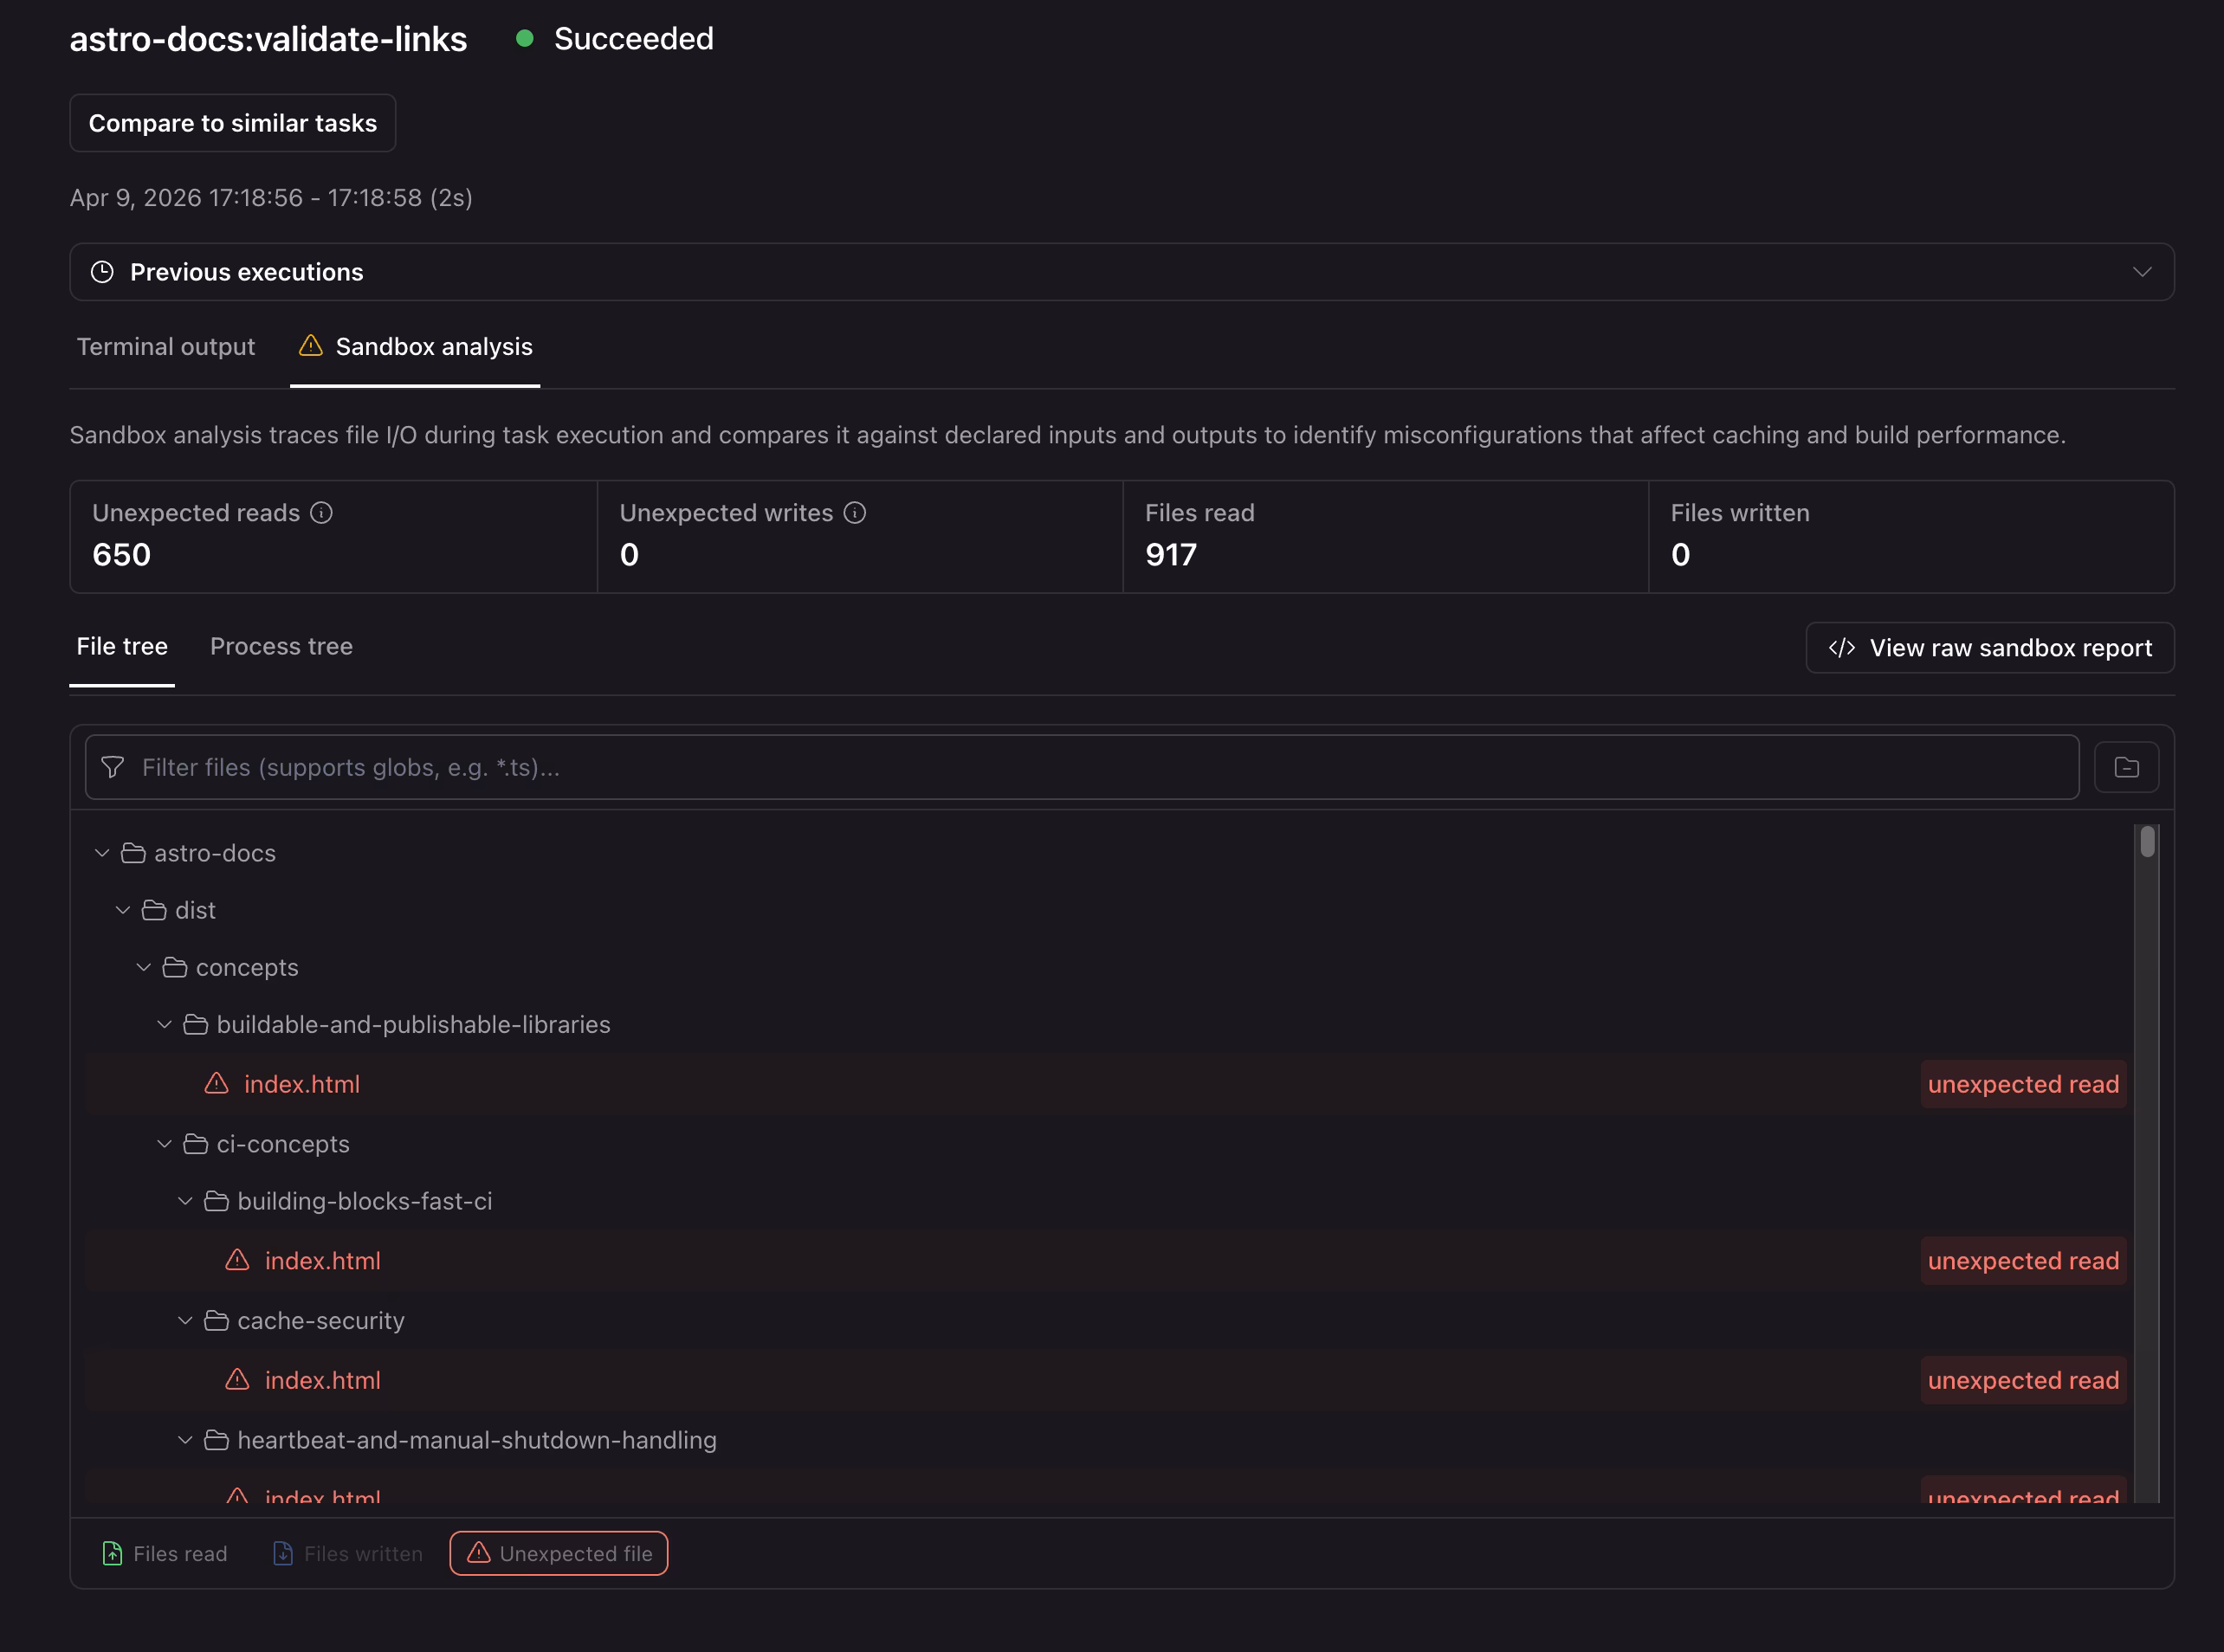Select index.html under buildable-and-publishable-libraries
2224x1652 pixels.
[x=302, y=1084]
